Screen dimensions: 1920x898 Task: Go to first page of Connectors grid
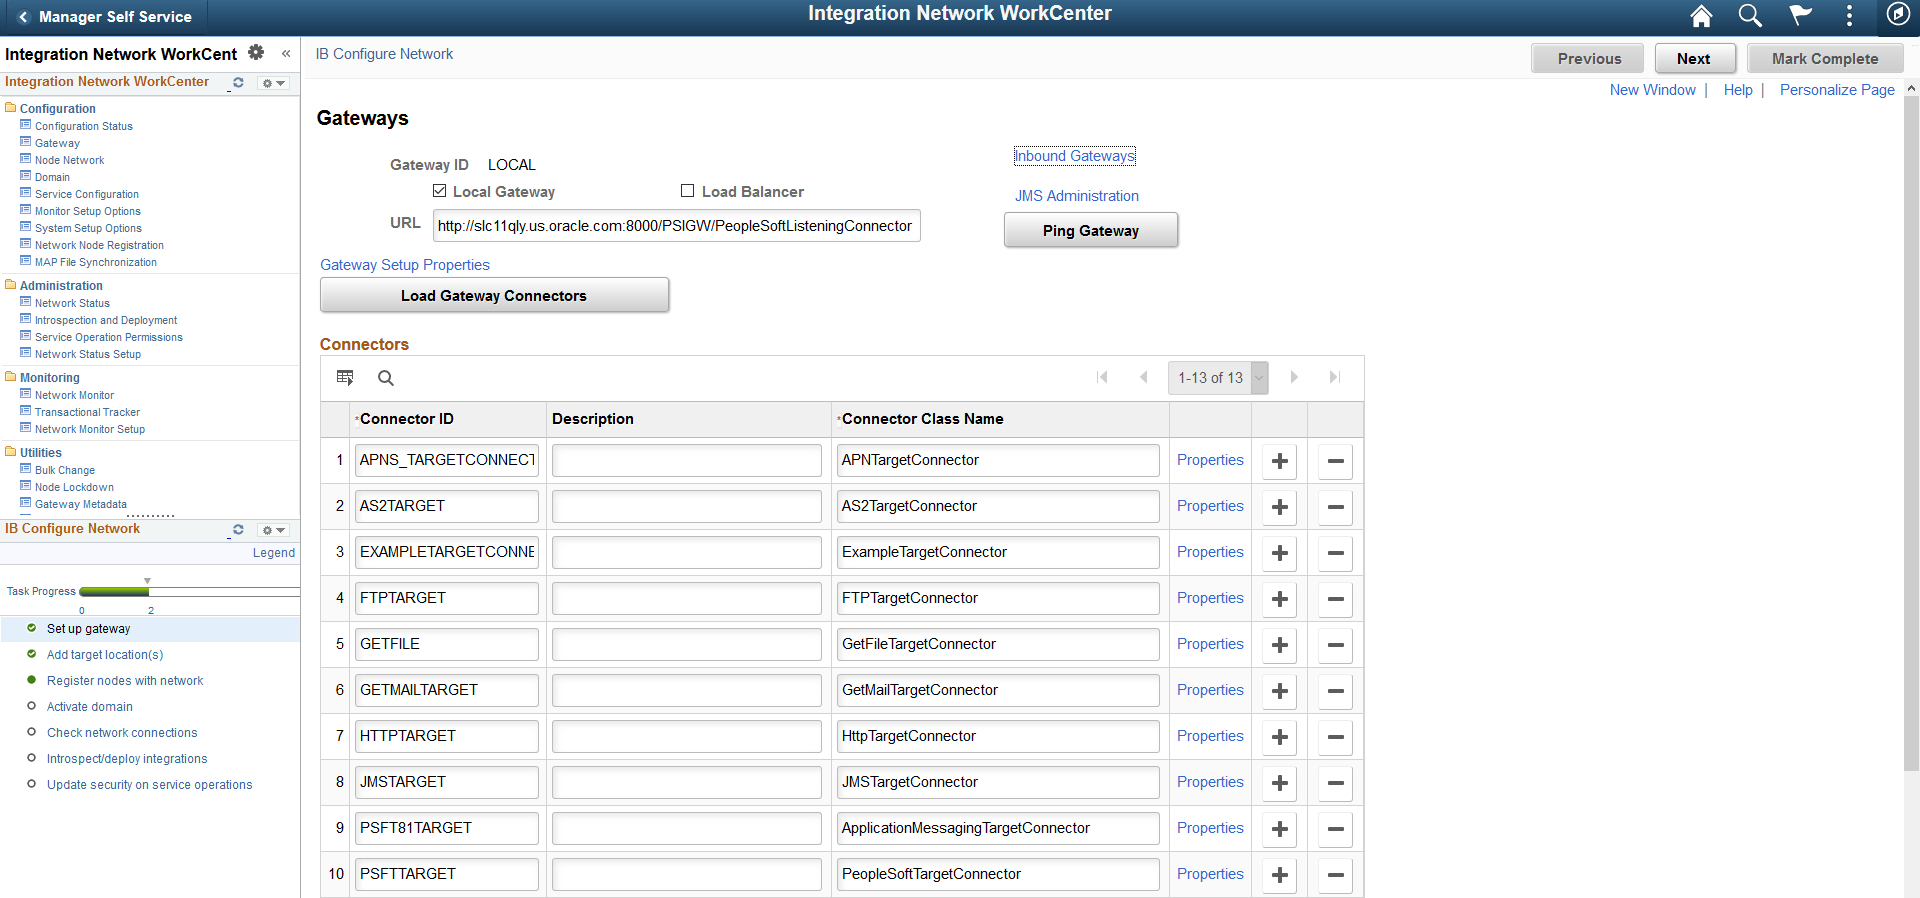coord(1102,377)
